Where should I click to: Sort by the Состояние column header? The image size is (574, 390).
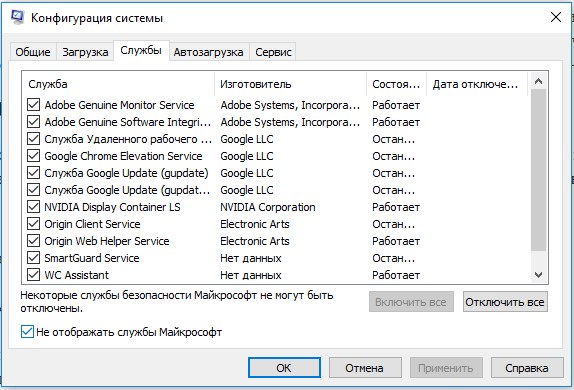tap(396, 84)
